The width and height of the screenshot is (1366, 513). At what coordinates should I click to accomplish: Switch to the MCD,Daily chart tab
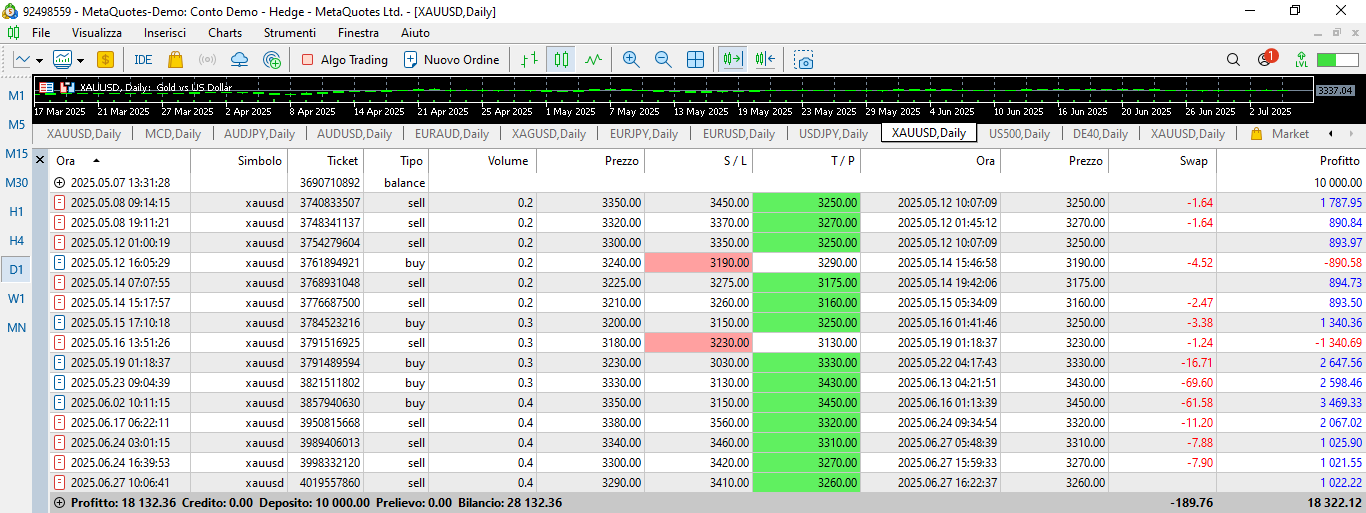(173, 134)
